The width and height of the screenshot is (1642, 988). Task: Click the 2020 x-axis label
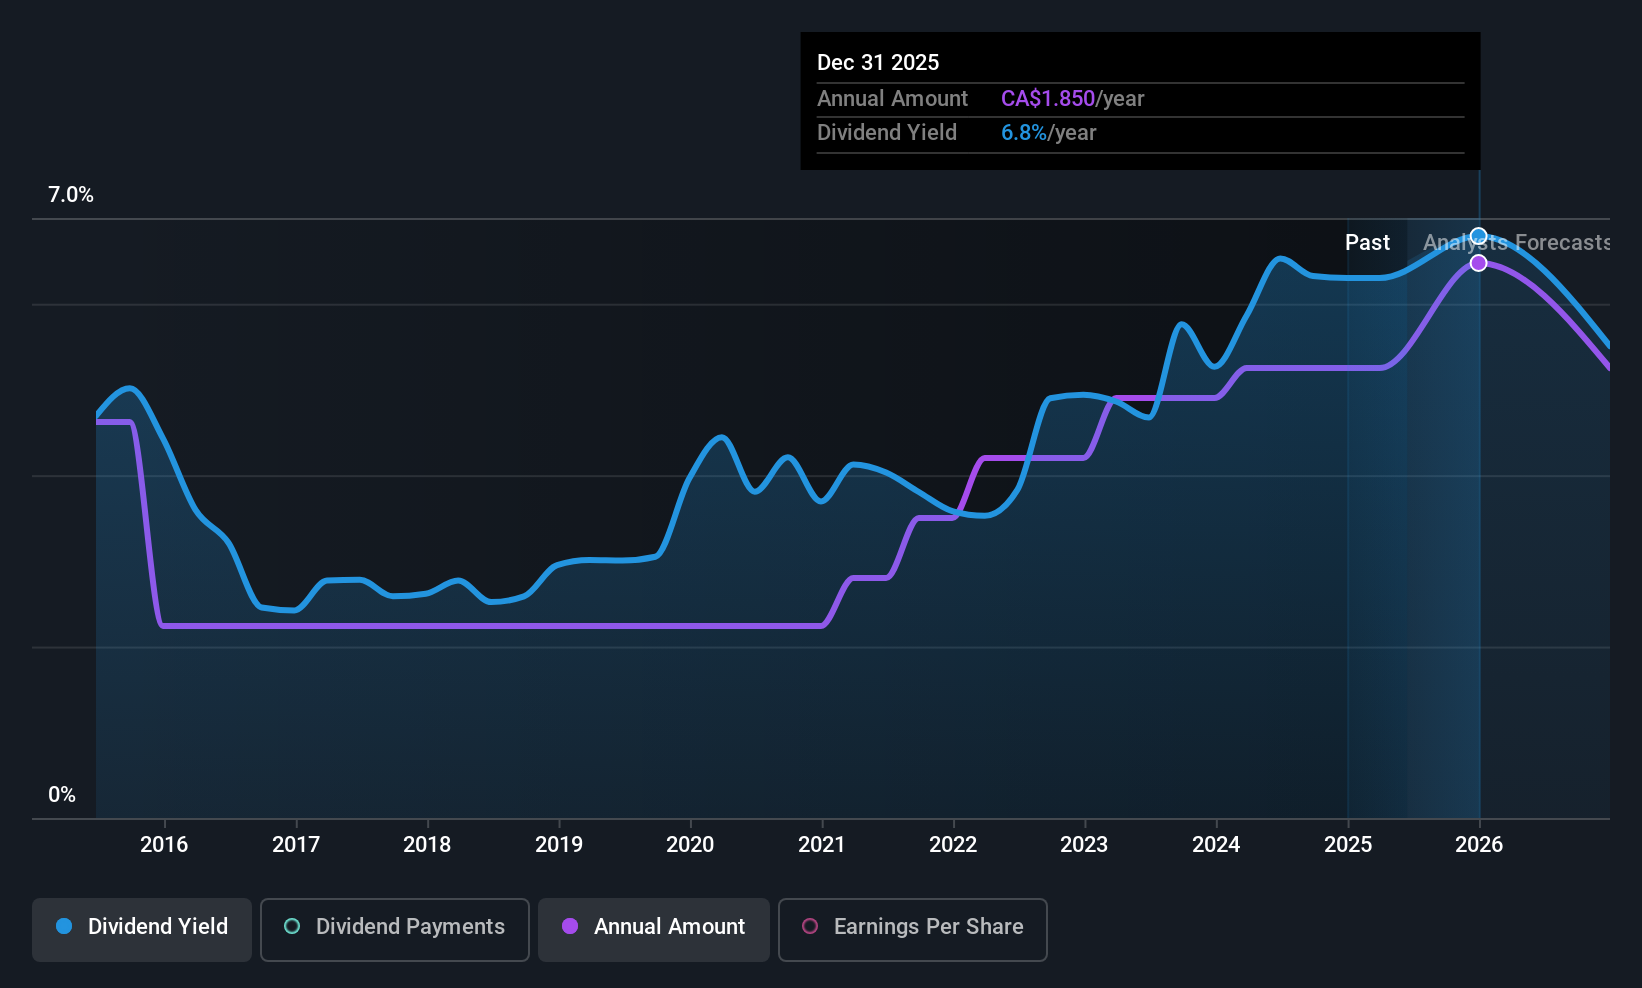click(x=690, y=845)
